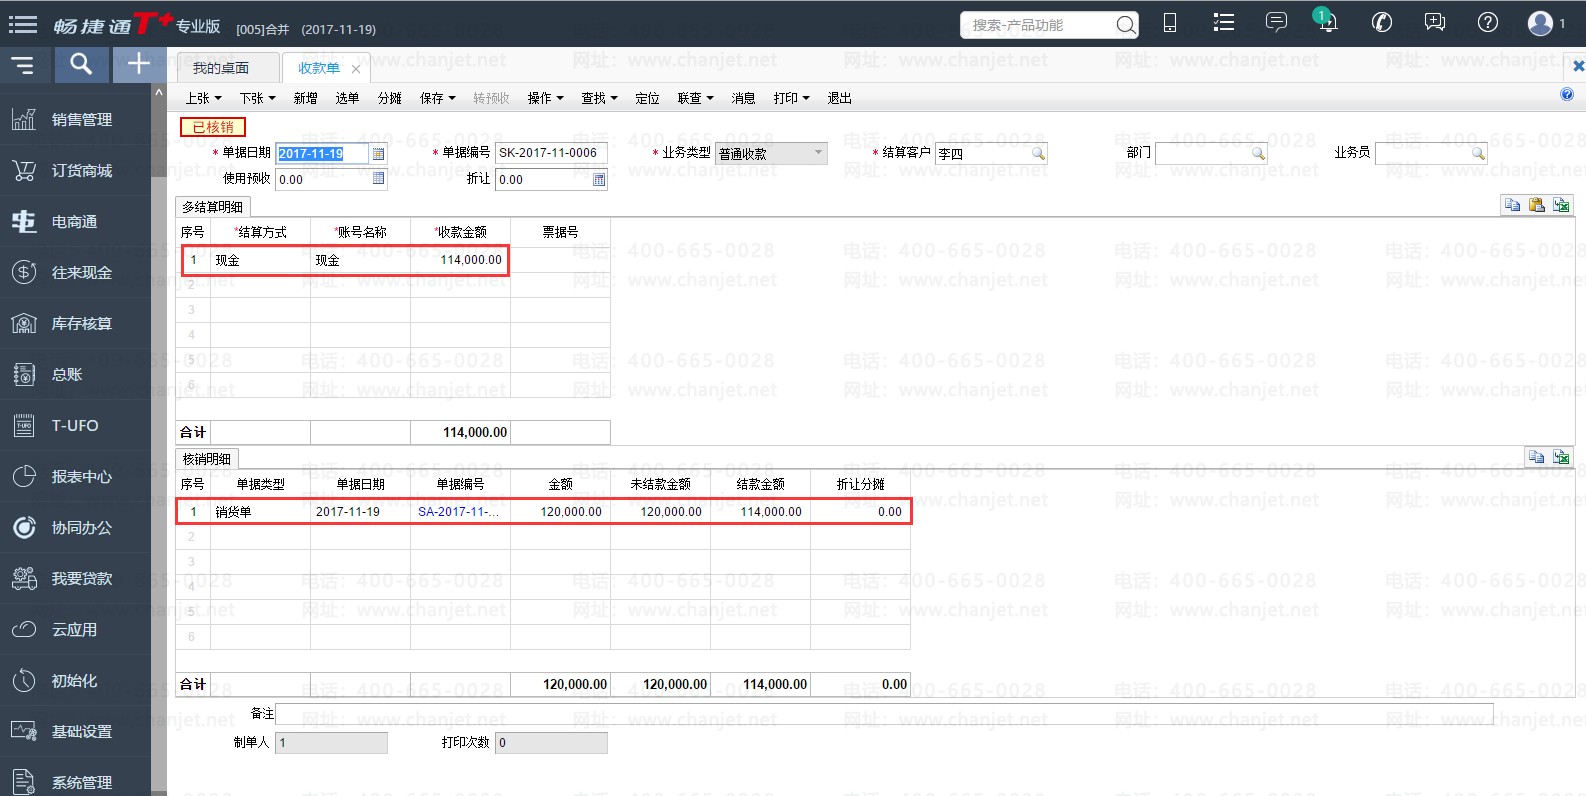Open the 折让 calculator button

click(599, 179)
